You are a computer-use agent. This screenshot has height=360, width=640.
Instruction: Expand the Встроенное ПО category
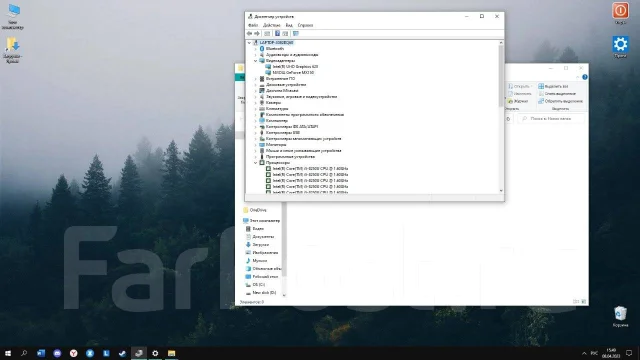pyautogui.click(x=256, y=79)
